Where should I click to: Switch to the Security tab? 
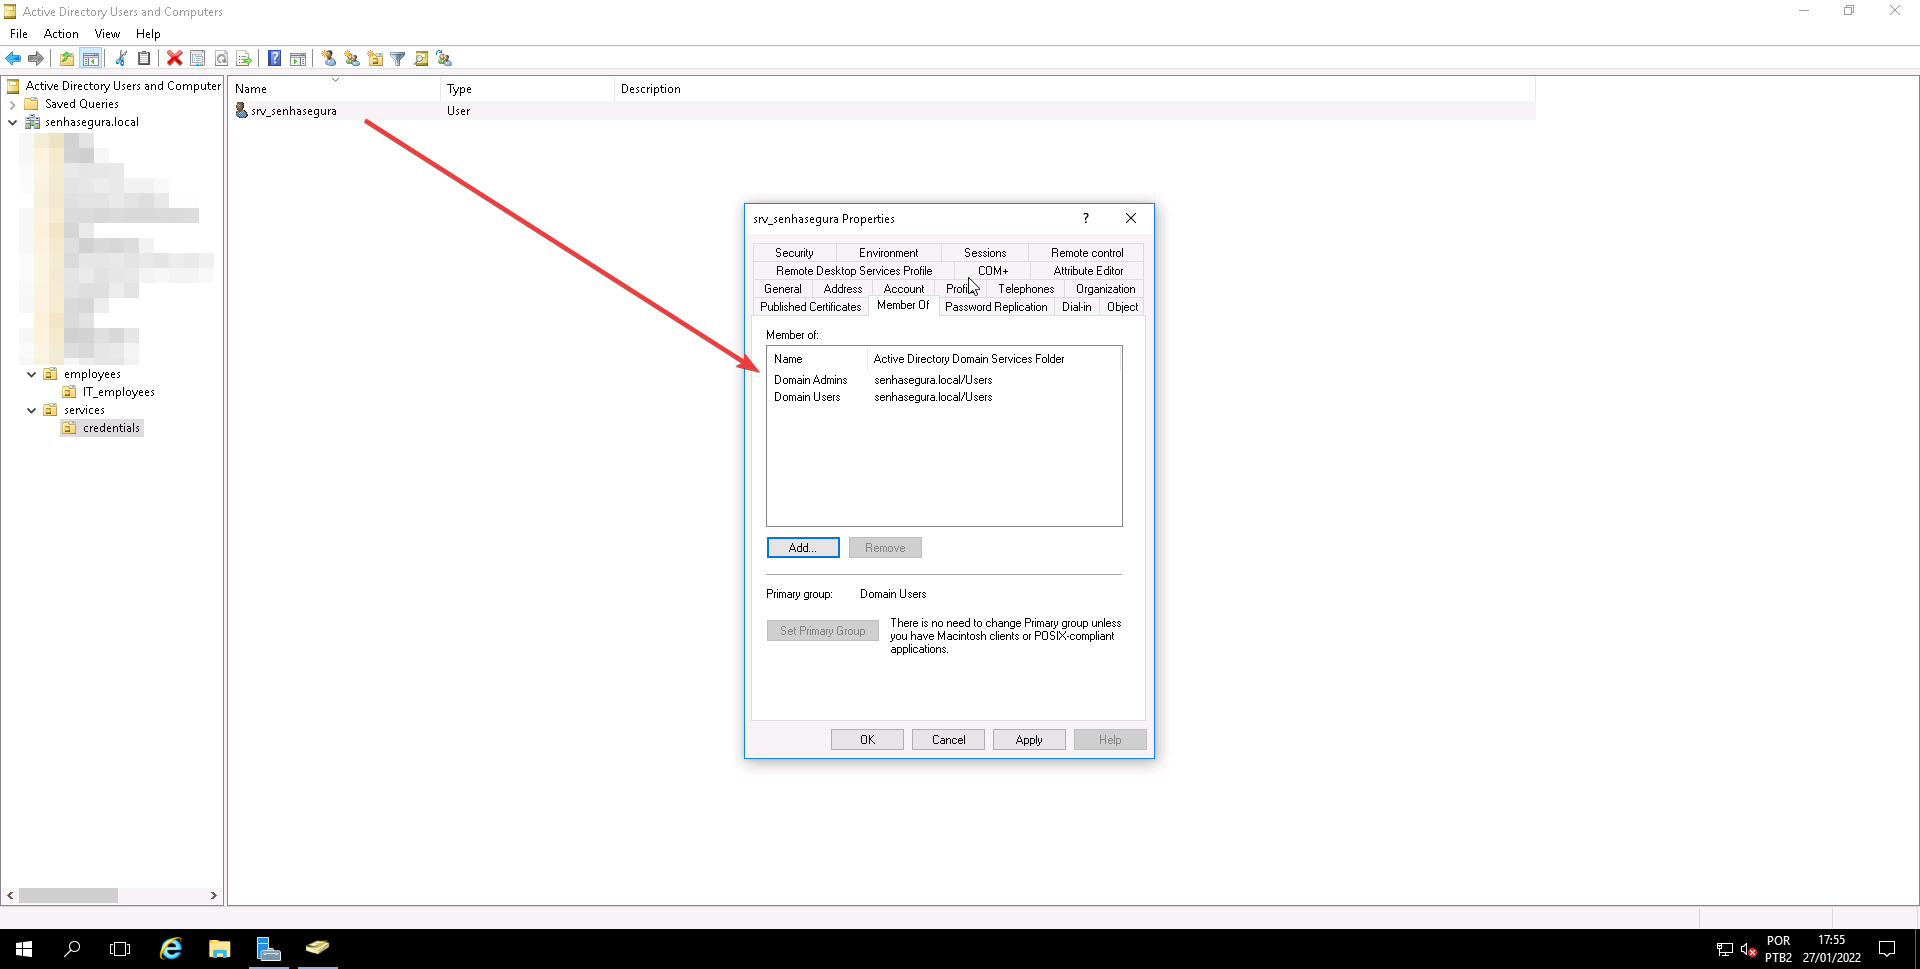[x=794, y=253]
